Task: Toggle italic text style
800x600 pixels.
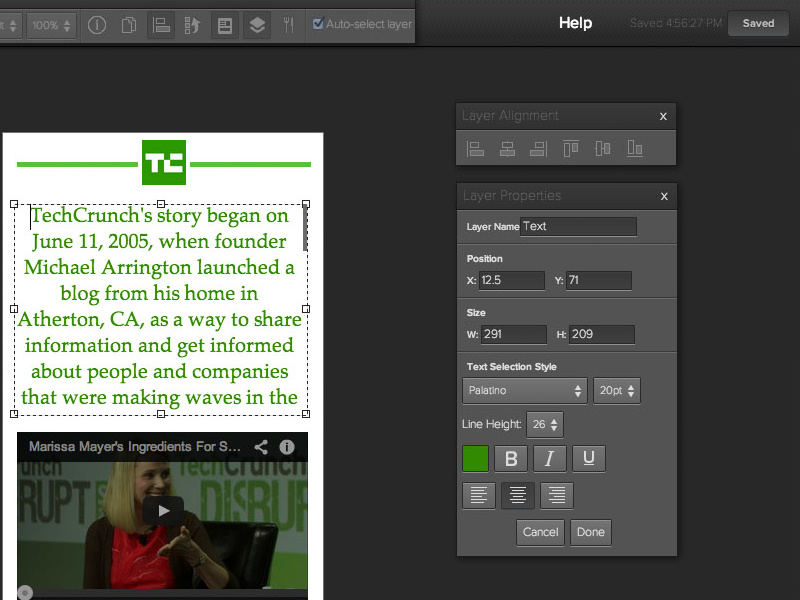Action: tap(549, 459)
